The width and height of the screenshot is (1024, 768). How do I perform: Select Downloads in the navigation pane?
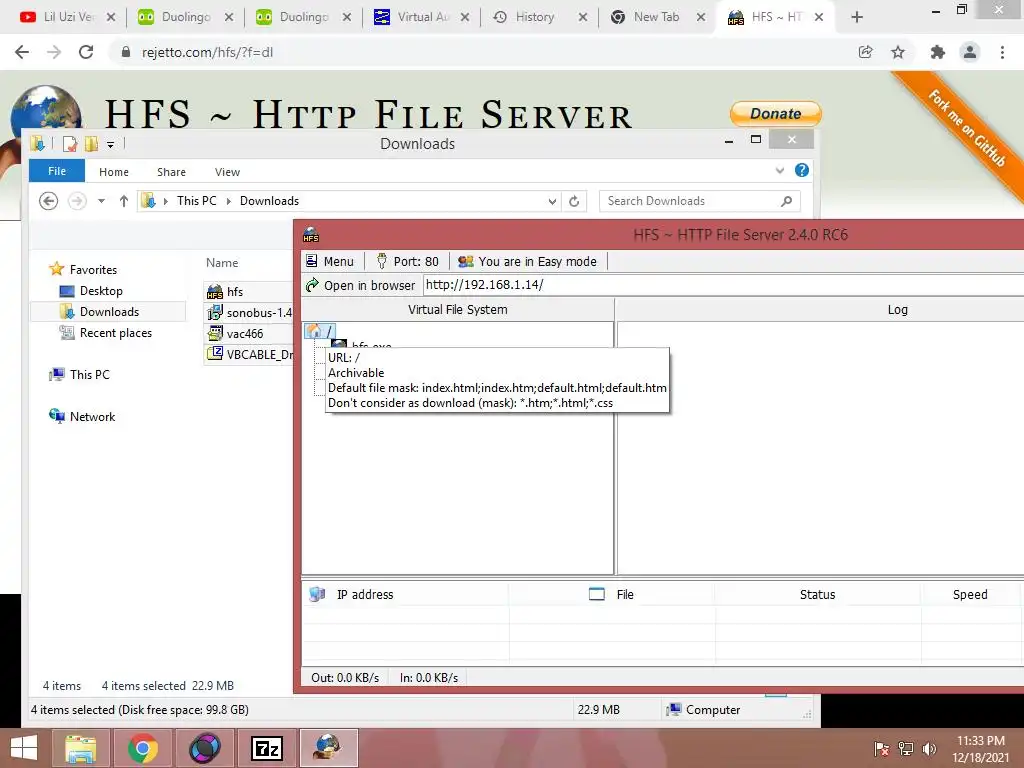click(108, 312)
